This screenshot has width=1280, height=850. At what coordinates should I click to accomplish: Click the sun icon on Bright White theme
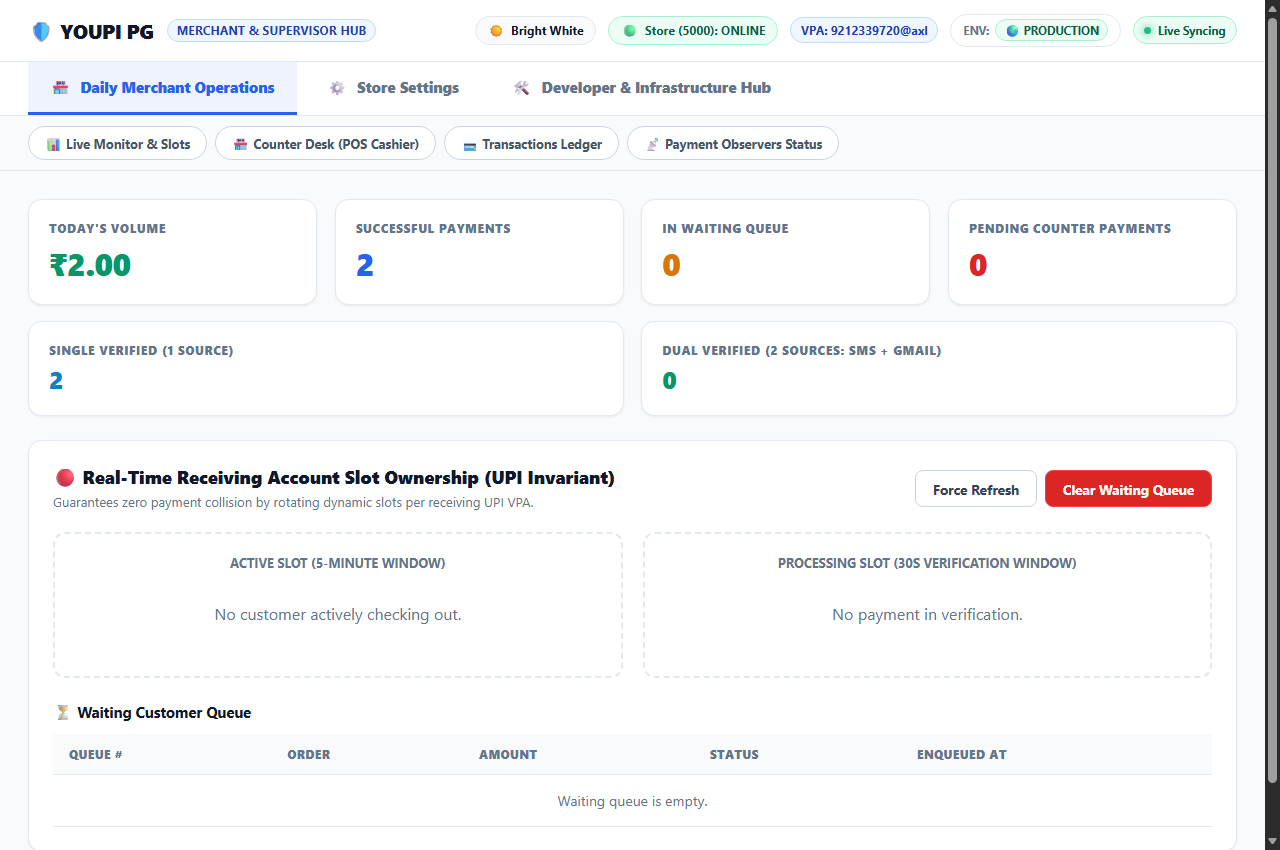click(496, 31)
